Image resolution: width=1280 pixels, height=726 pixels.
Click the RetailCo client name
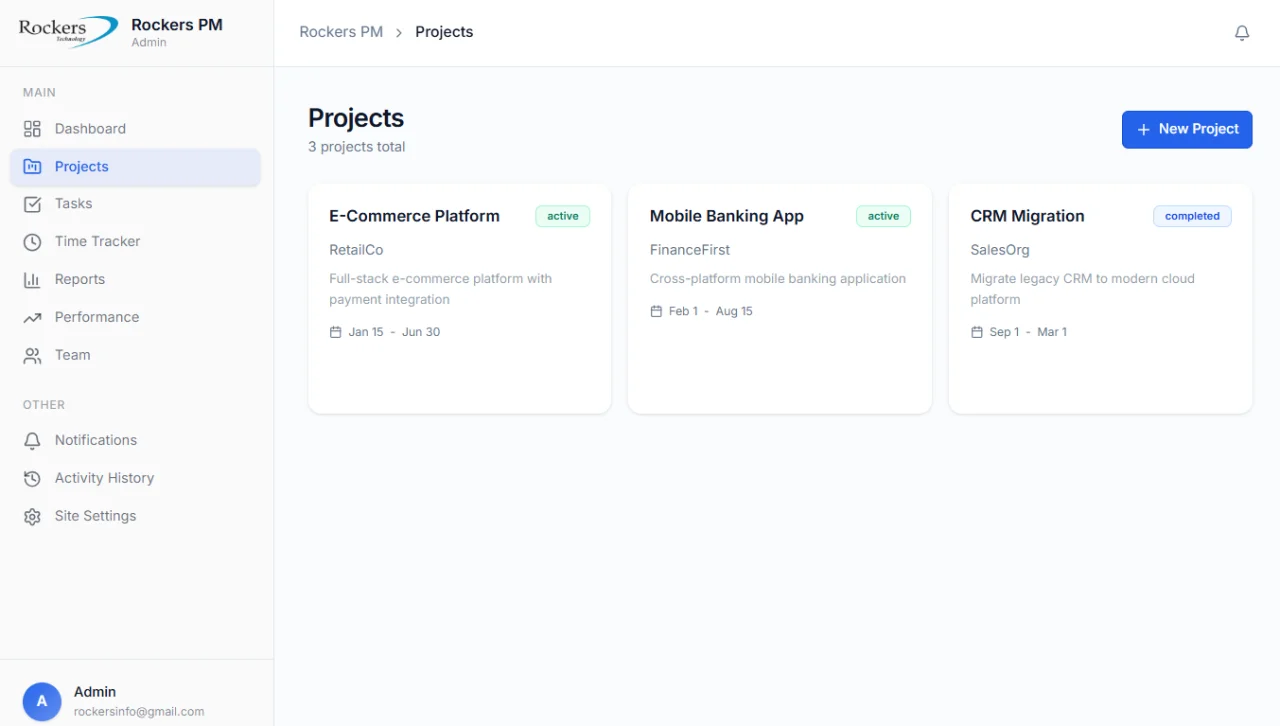(x=356, y=250)
